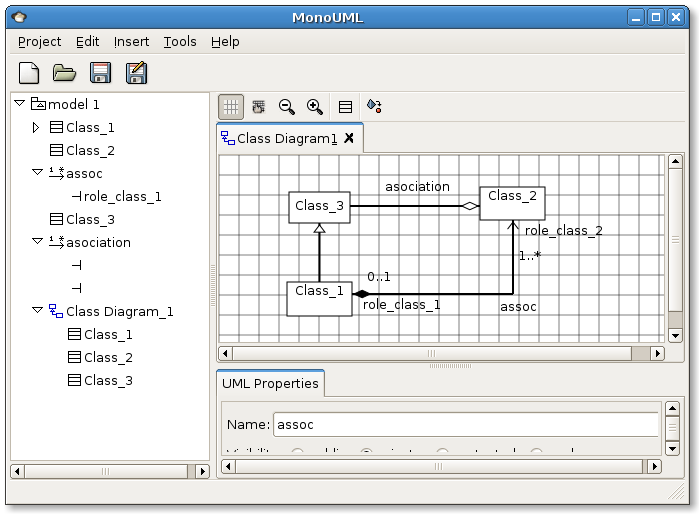Select model 1 package icon in tree
The image size is (699, 514).
[x=38, y=104]
